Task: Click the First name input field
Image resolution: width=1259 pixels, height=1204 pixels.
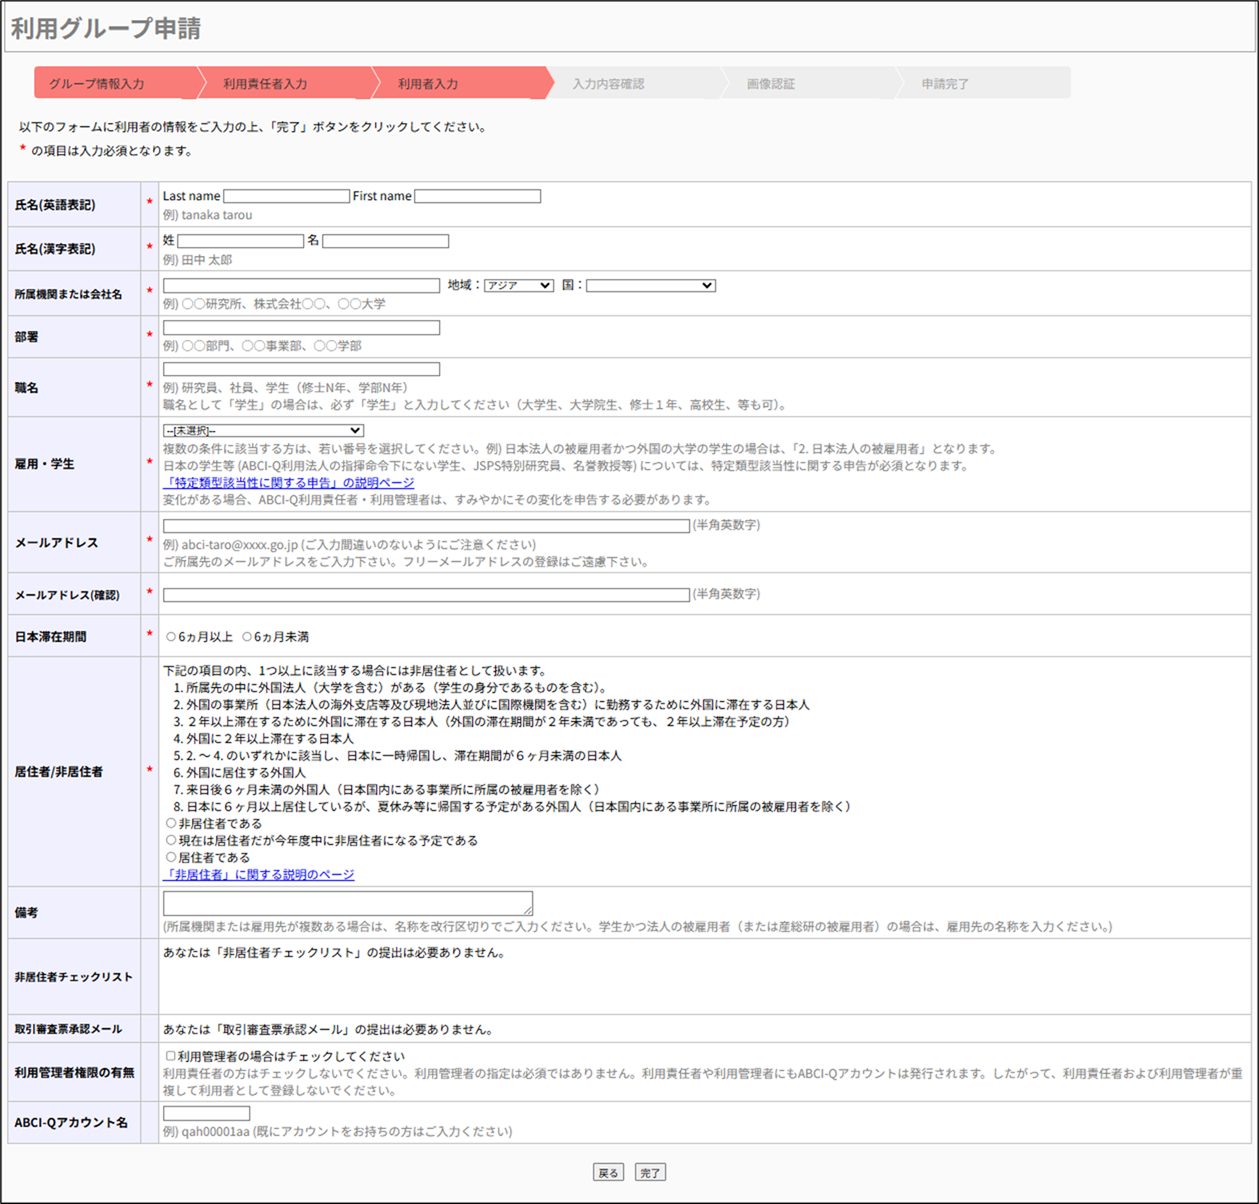Action: (477, 197)
